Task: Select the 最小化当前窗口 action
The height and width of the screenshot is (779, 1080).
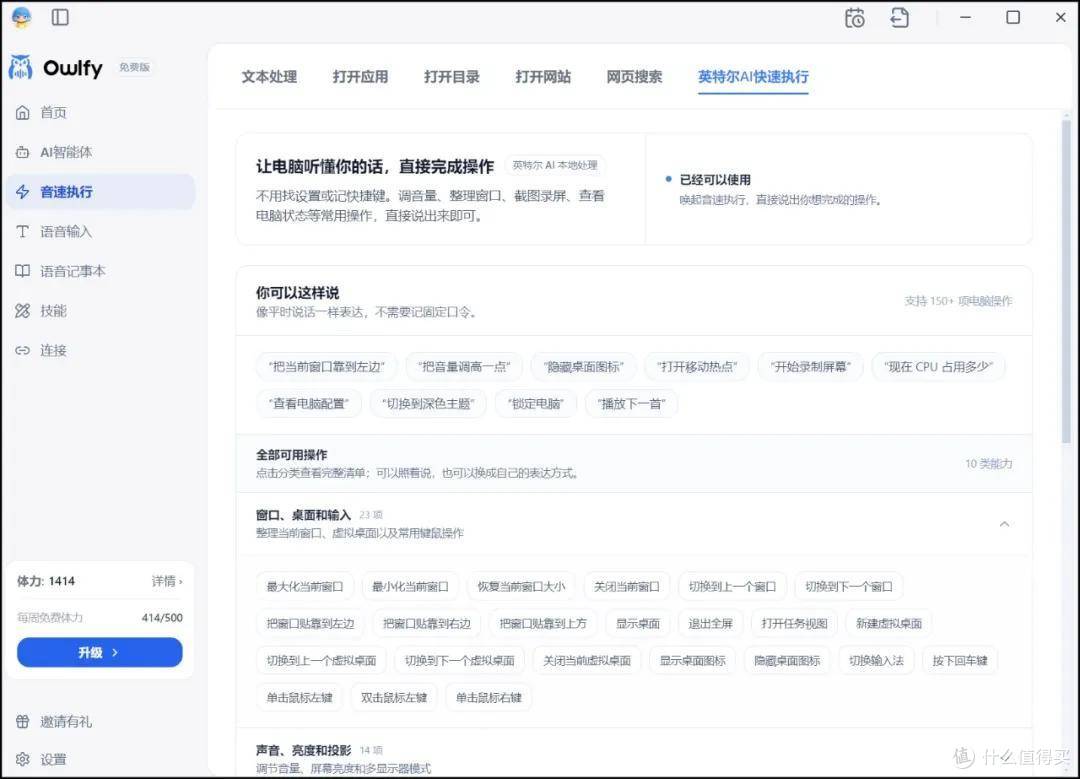Action: (x=410, y=586)
